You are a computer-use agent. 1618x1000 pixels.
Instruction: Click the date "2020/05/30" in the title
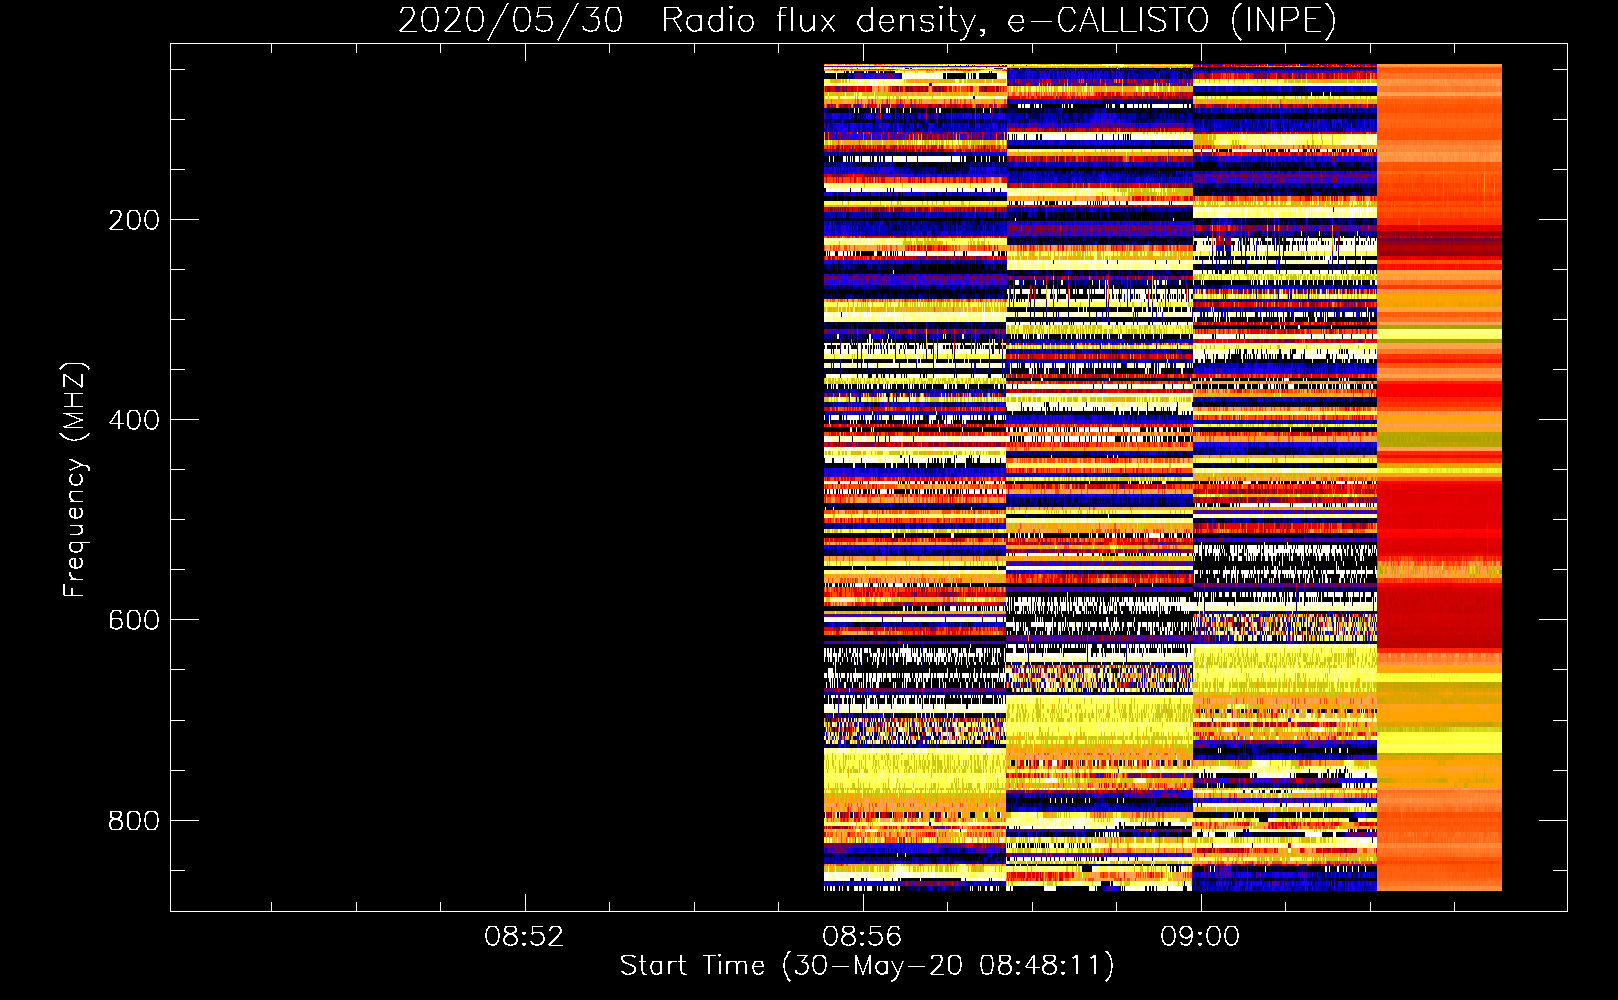(510, 20)
